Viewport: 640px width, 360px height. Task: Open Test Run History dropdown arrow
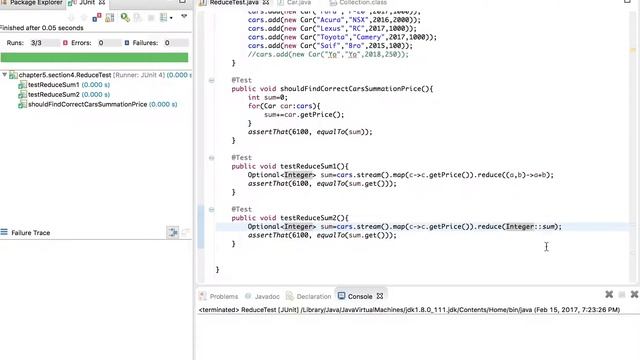[x=171, y=18]
